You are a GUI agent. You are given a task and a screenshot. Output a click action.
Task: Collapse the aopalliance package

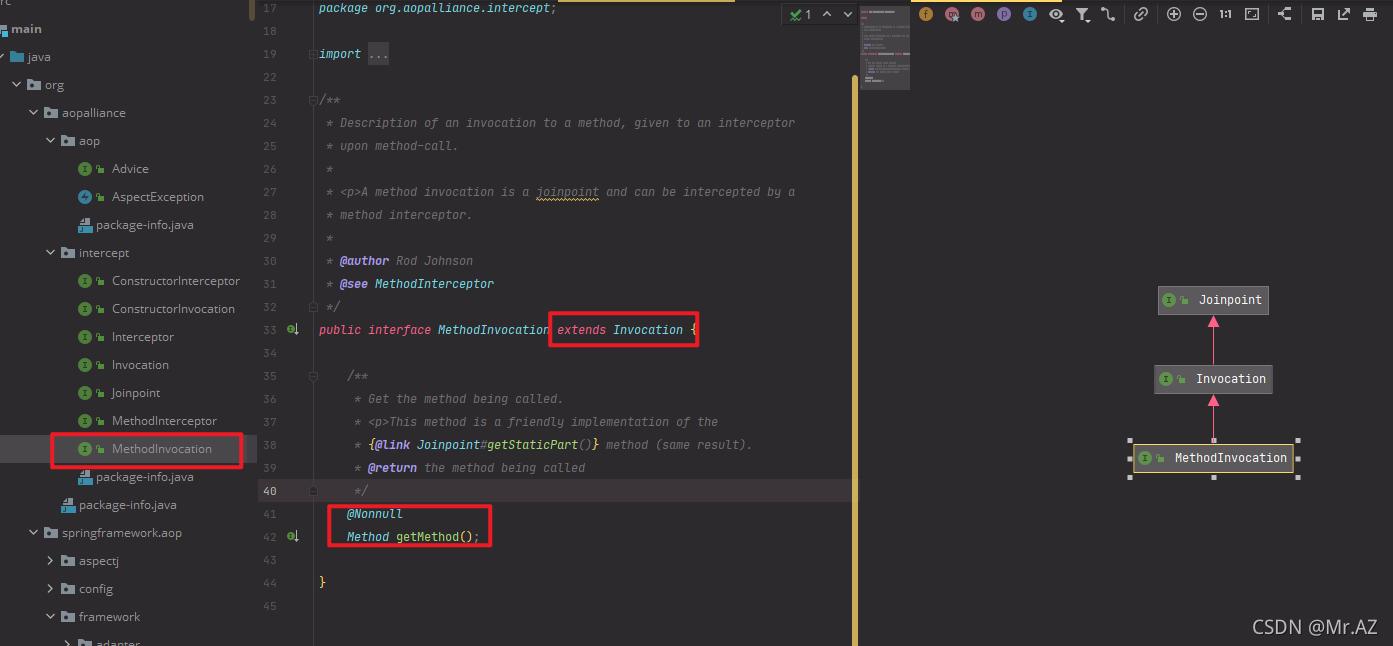click(x=34, y=113)
